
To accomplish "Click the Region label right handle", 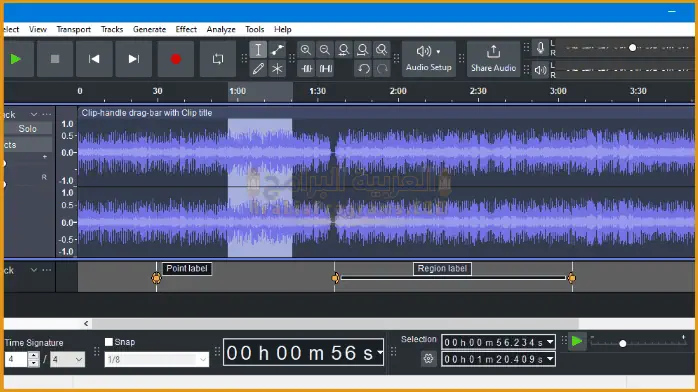I will pyautogui.click(x=572, y=278).
